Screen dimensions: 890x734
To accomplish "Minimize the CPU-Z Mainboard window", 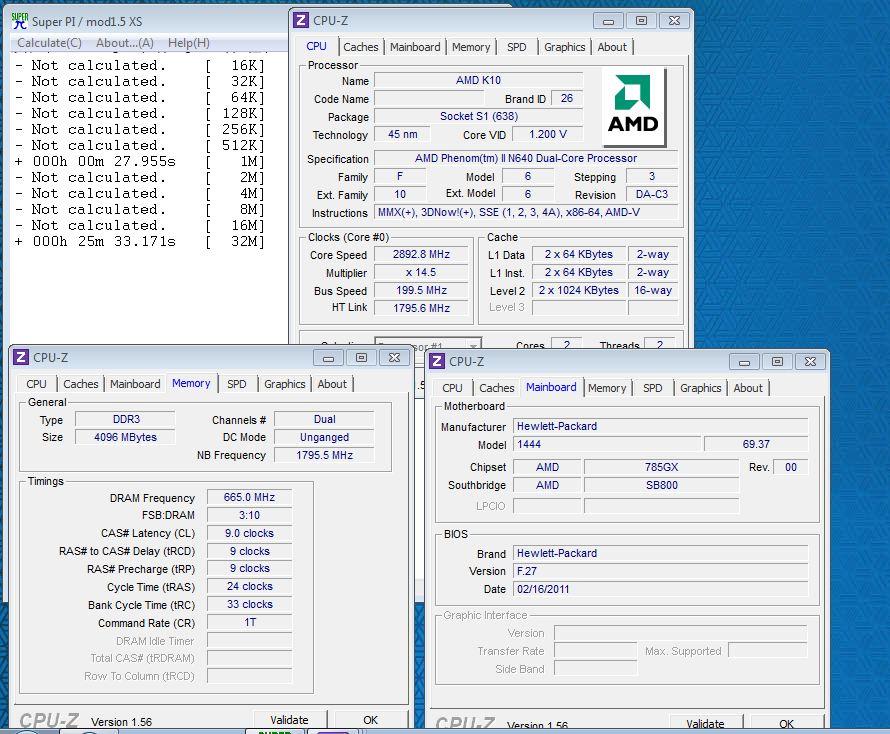I will [x=745, y=362].
